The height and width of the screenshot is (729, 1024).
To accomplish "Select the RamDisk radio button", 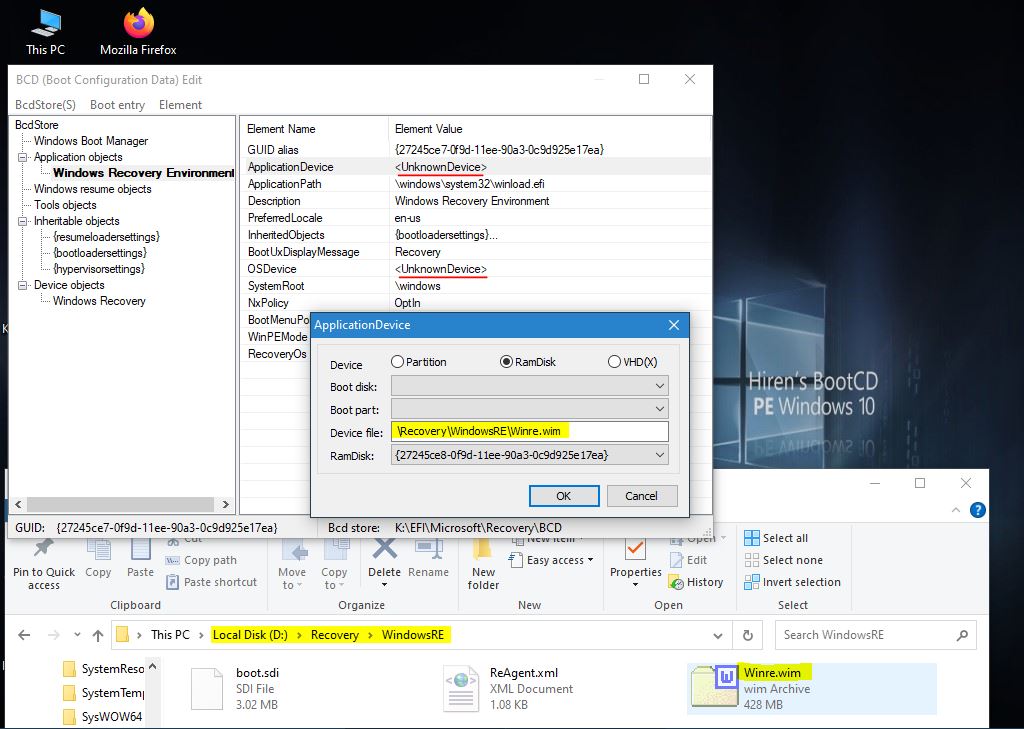I will click(x=507, y=362).
